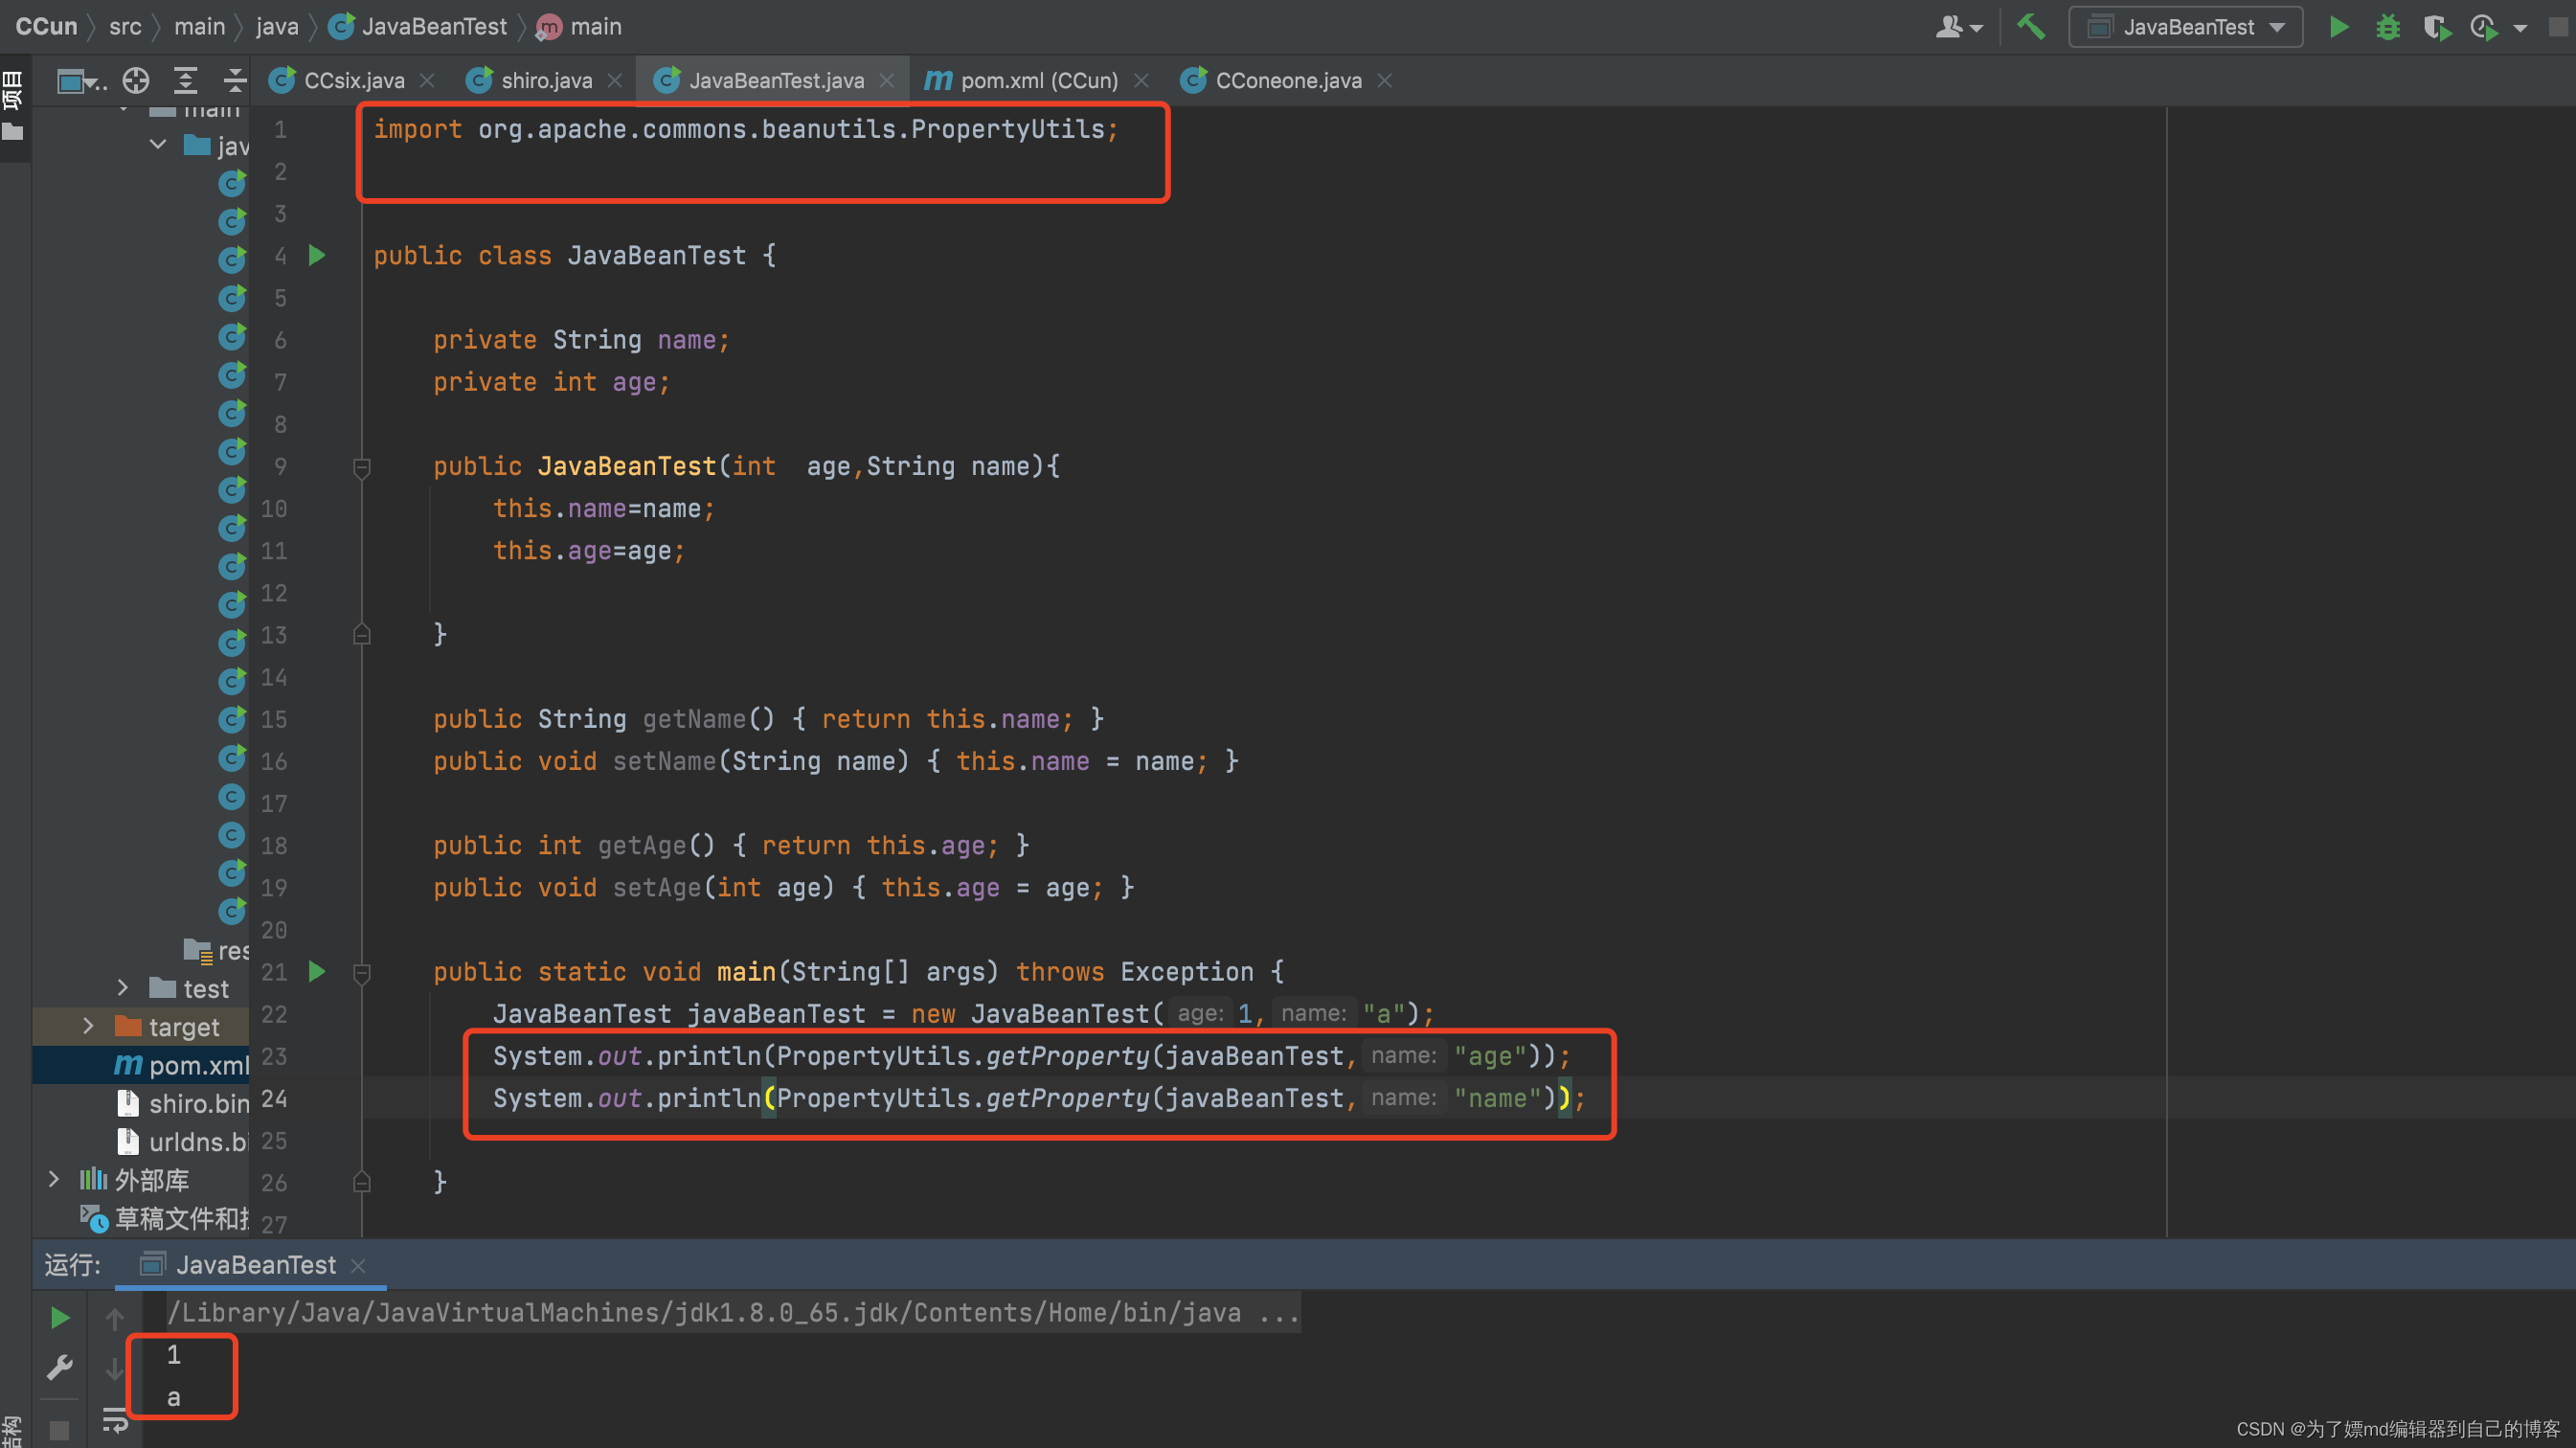The width and height of the screenshot is (2576, 1448).
Task: Open the user account dropdown icon
Action: tap(1958, 27)
